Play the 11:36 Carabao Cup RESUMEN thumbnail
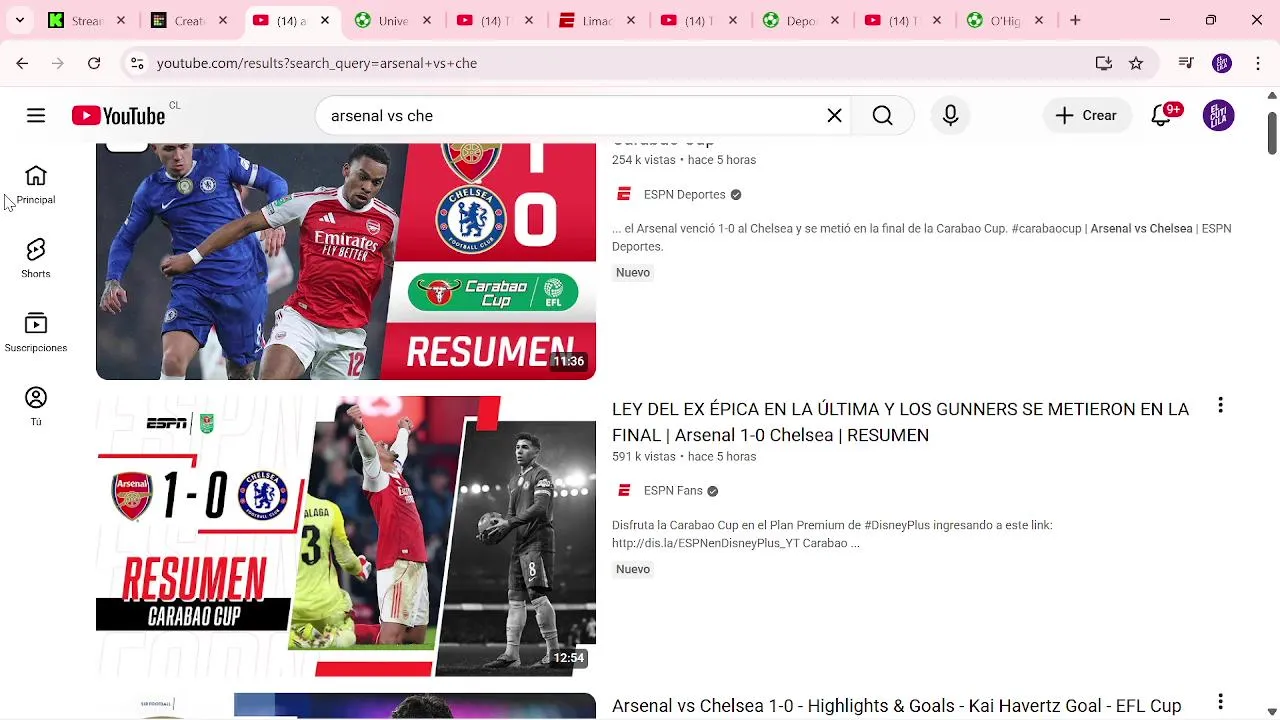Viewport: 1280px width, 720px height. point(346,261)
